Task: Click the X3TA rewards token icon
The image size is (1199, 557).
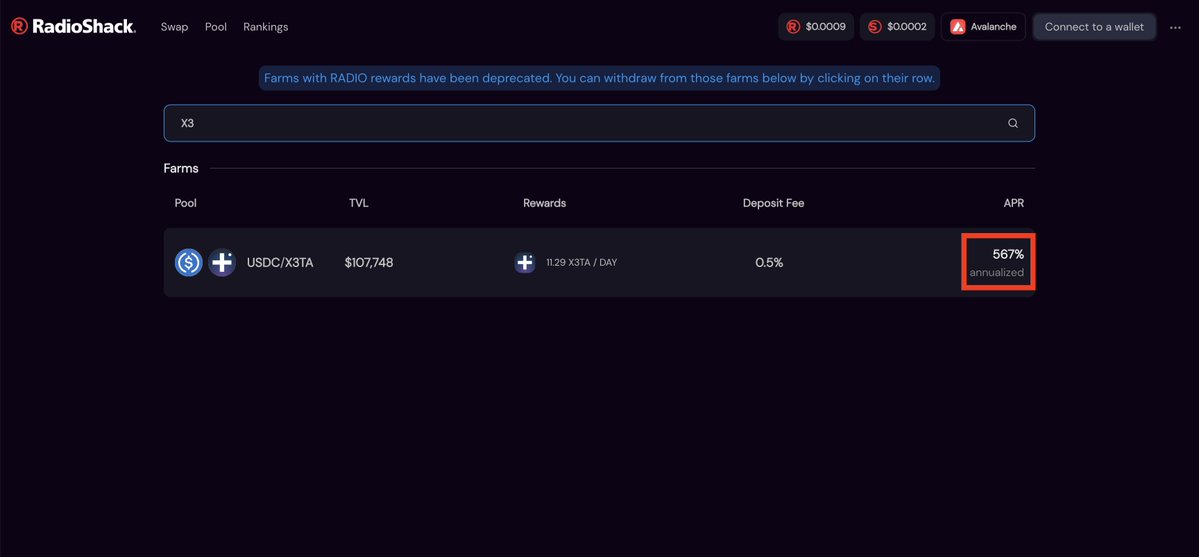Action: (525, 262)
